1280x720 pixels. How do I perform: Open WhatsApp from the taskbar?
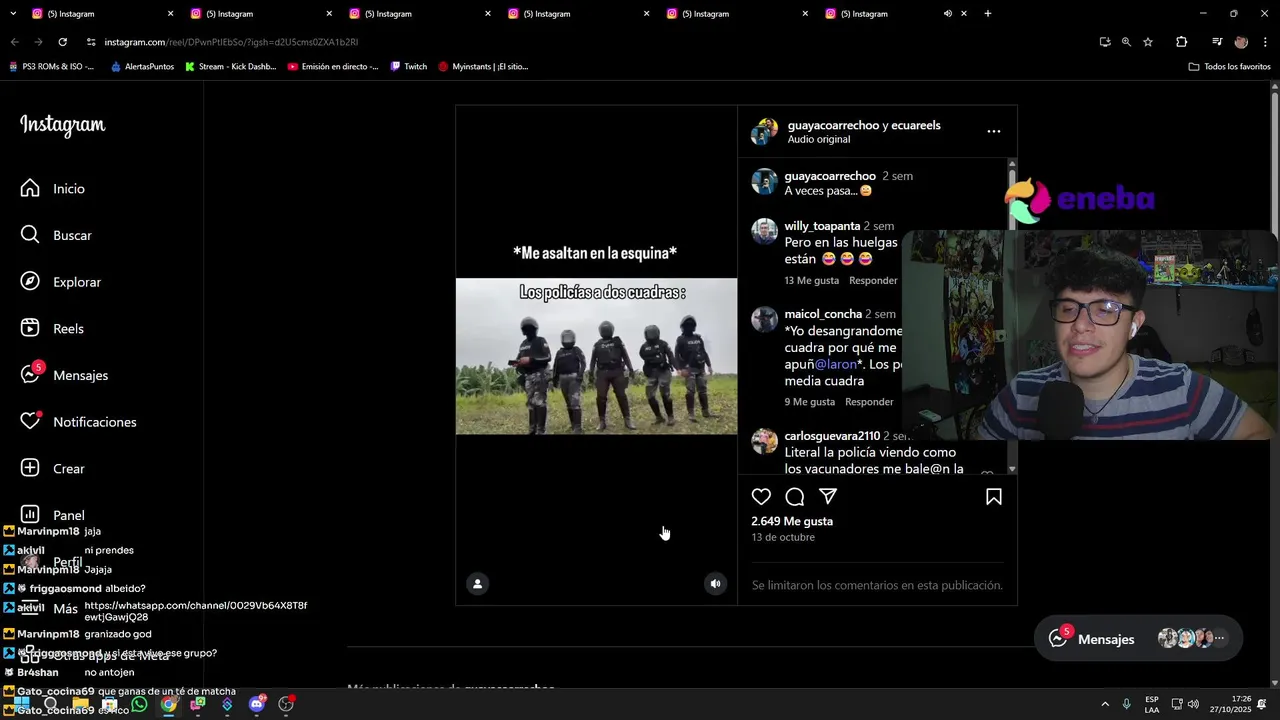click(139, 704)
